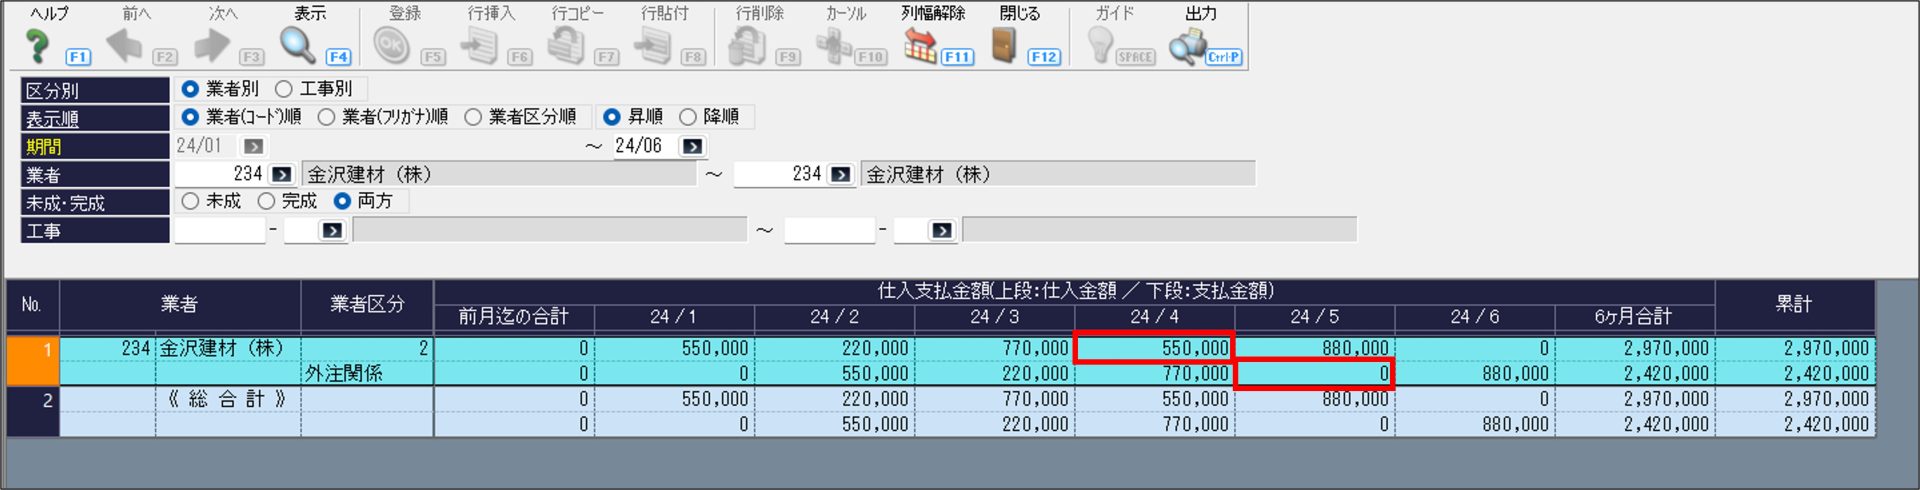Open the period end 24/06 picker arrow
This screenshot has width=1920, height=490.
691,146
